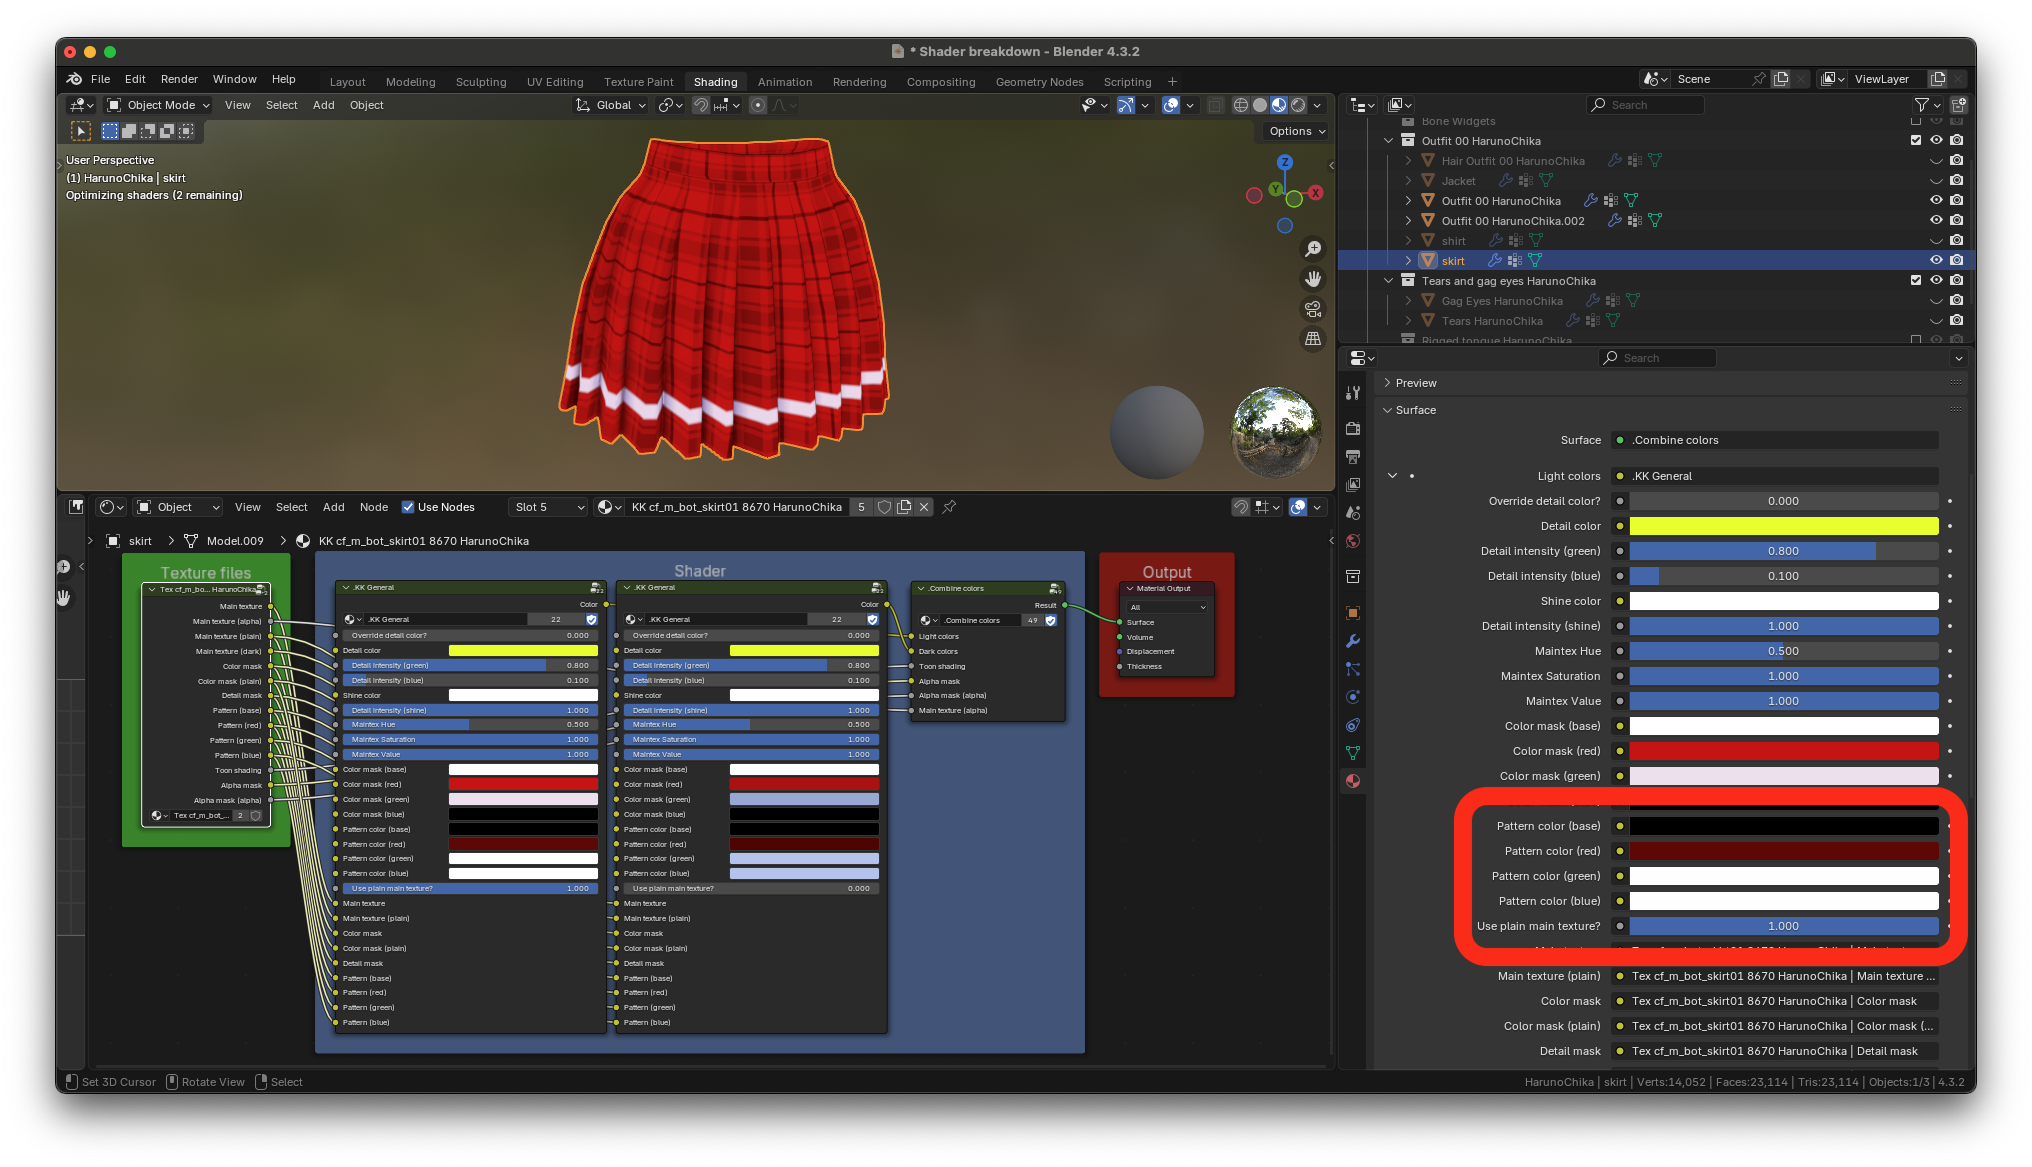Toggle the Use Nodes checkbox

(408, 507)
